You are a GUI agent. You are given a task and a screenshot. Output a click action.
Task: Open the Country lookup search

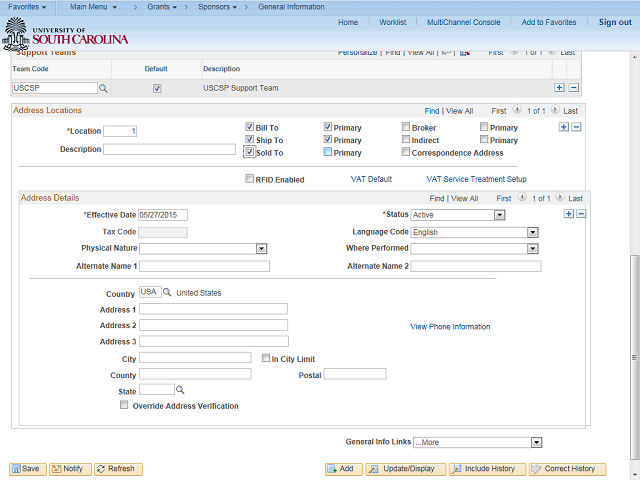click(168, 293)
